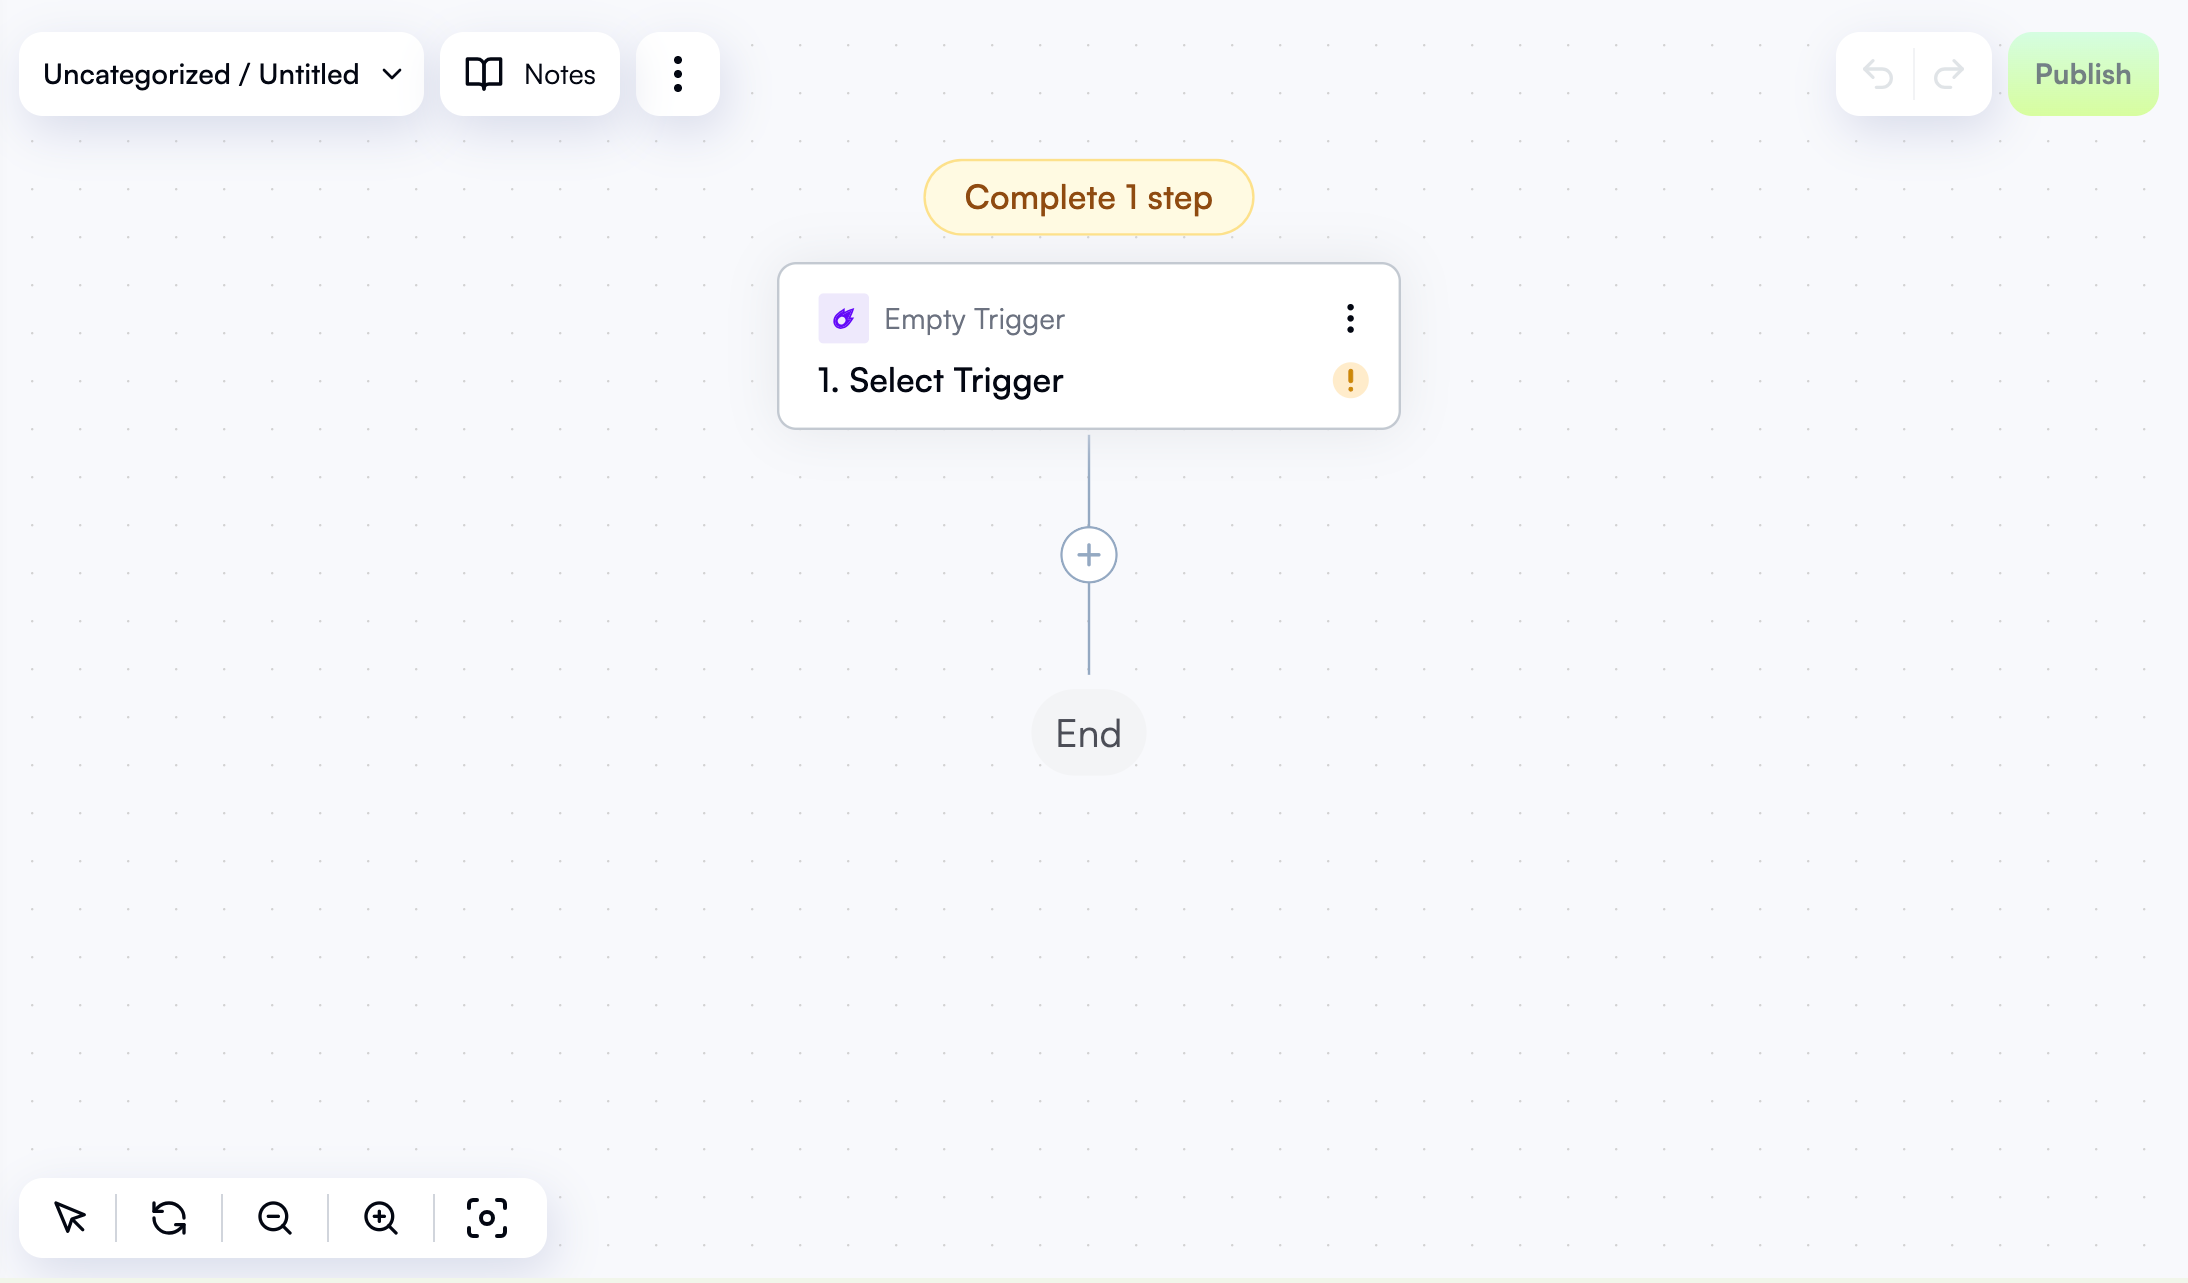Zoom in using the magnifier plus icon
Image resolution: width=2188 pixels, height=1283 pixels.
click(x=380, y=1218)
